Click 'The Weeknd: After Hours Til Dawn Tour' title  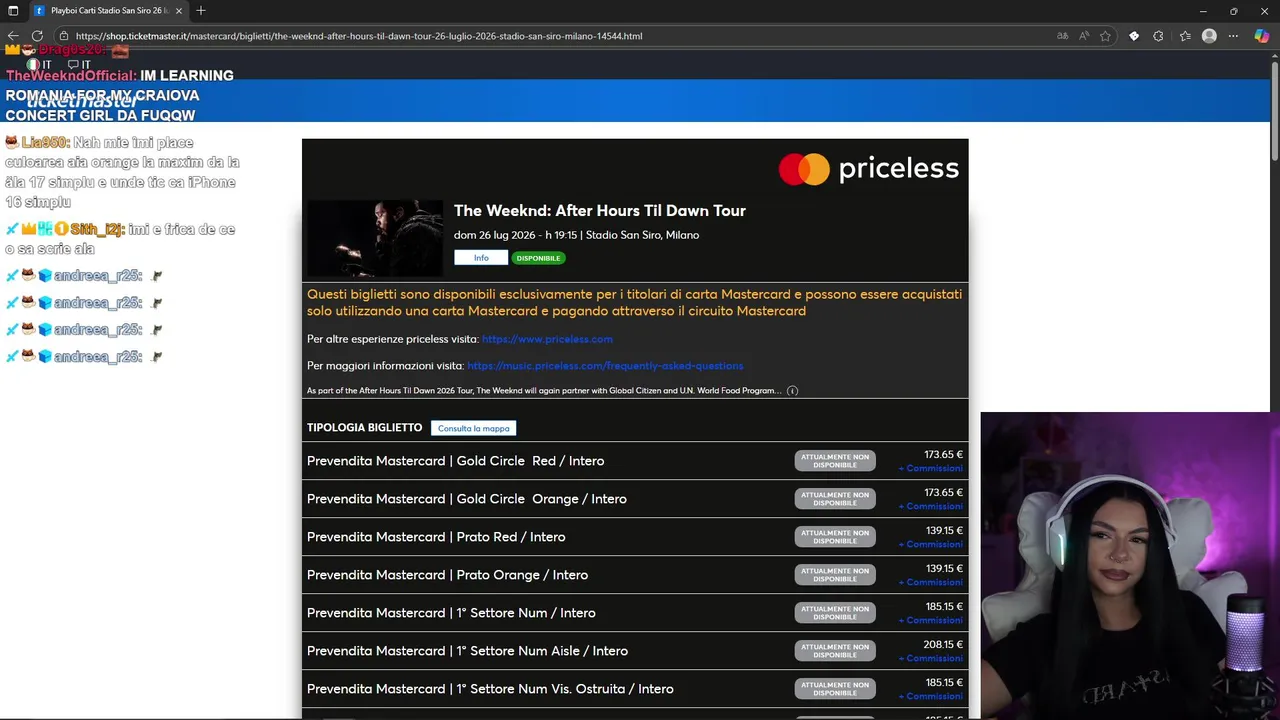(x=600, y=211)
